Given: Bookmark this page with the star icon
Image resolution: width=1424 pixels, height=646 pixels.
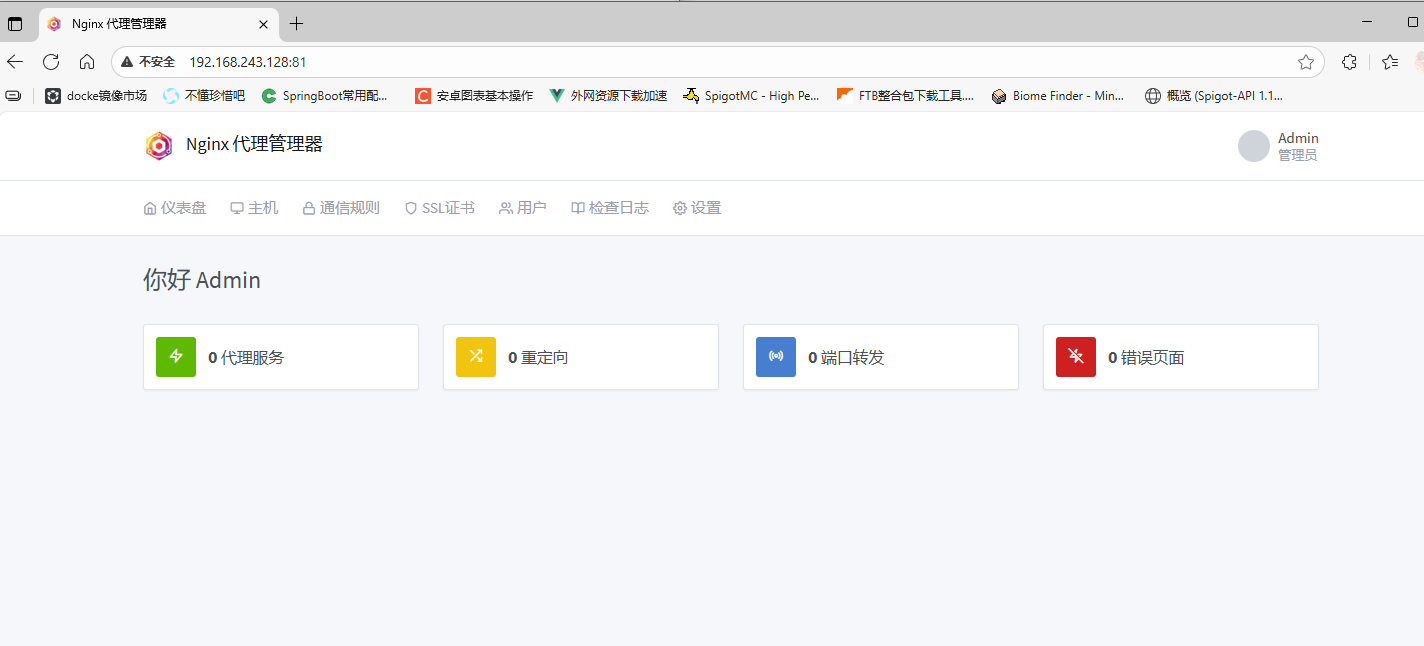Looking at the screenshot, I should tap(1305, 62).
